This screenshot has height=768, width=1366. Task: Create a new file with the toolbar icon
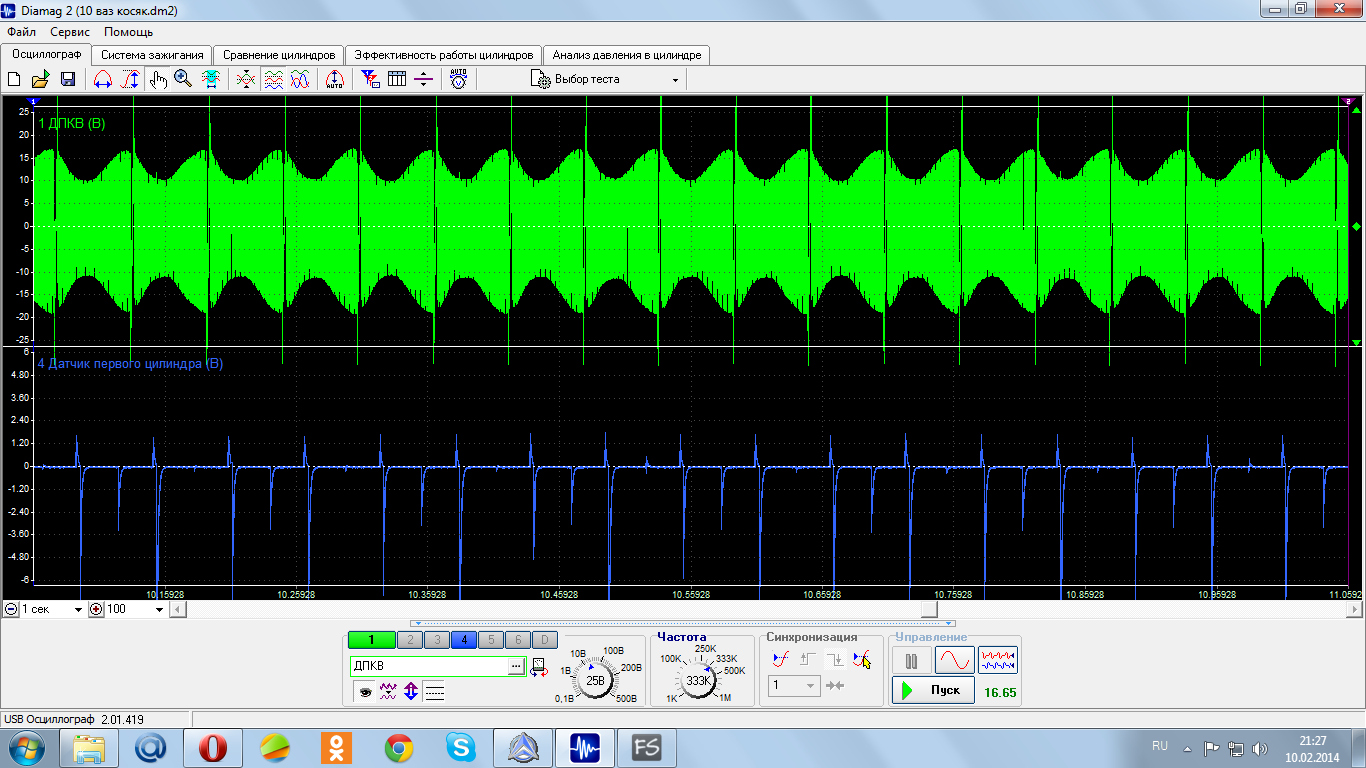coord(14,80)
